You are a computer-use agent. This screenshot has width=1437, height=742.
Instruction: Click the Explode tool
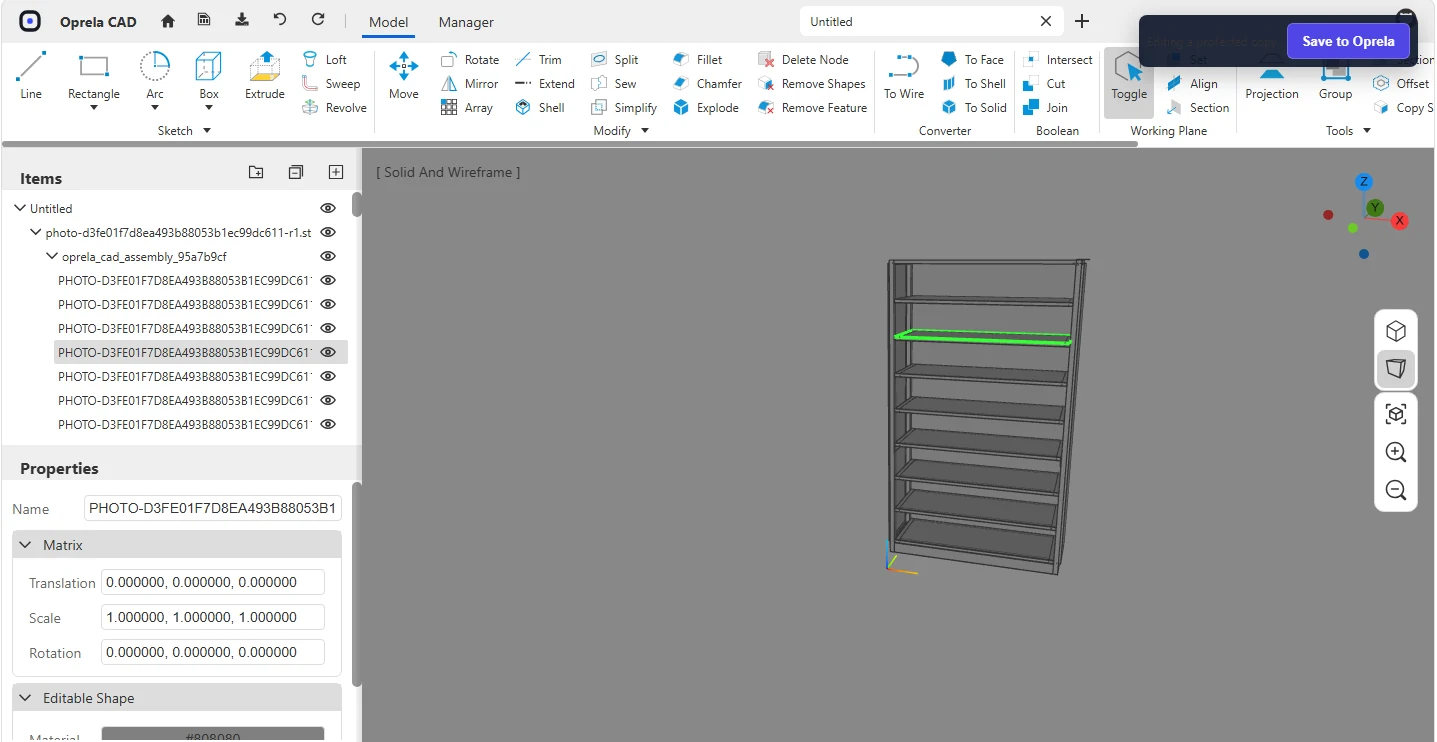[705, 108]
